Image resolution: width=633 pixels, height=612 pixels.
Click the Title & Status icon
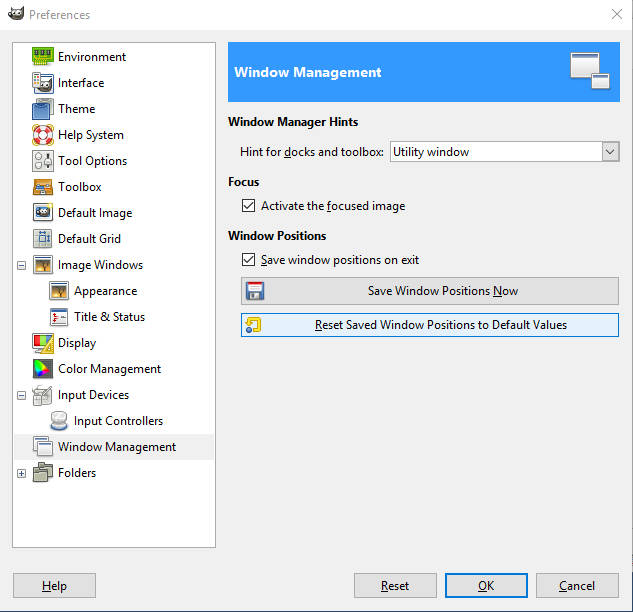point(59,317)
